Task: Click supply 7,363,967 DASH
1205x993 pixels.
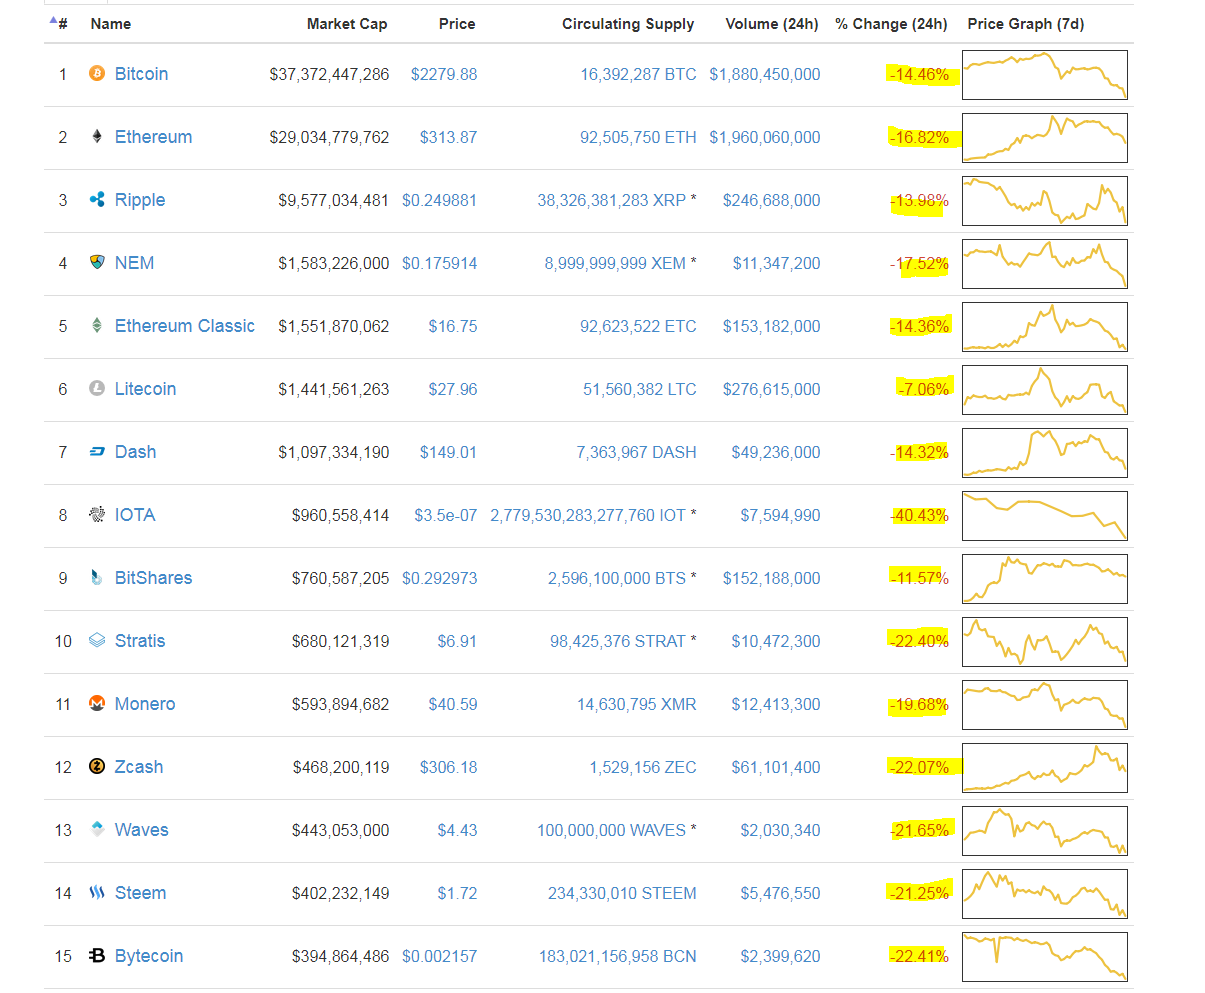Action: 636,452
